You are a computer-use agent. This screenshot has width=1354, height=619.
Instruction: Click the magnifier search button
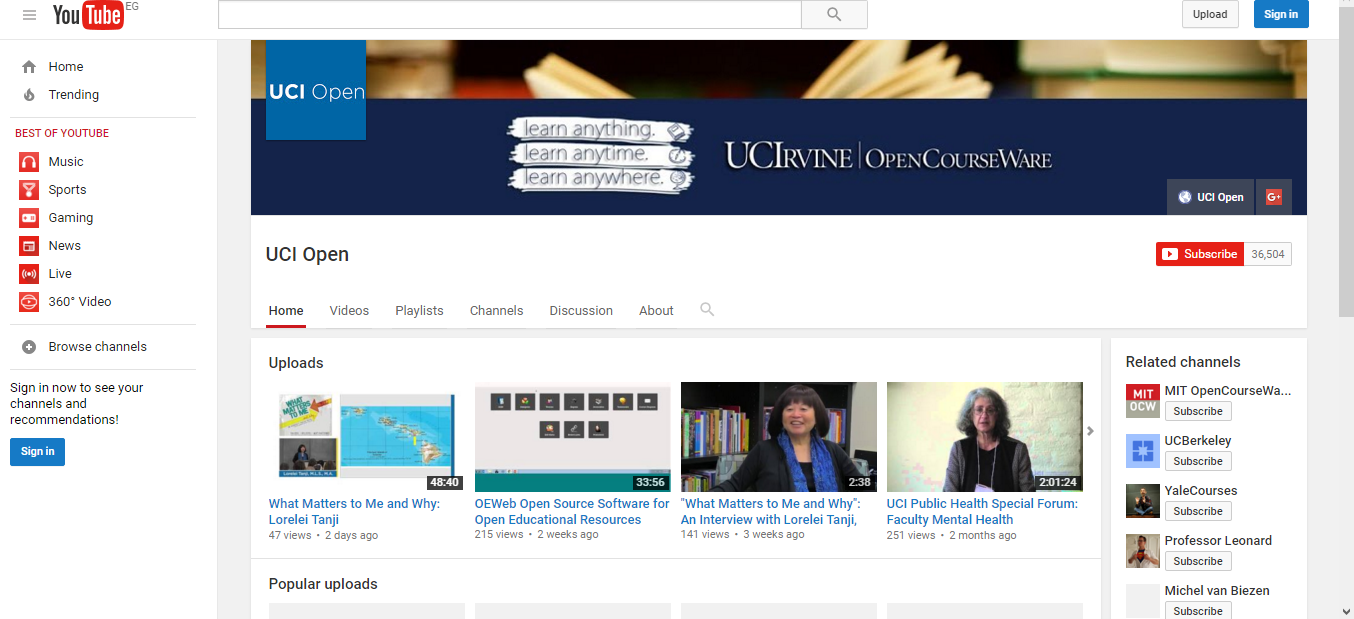coord(834,14)
